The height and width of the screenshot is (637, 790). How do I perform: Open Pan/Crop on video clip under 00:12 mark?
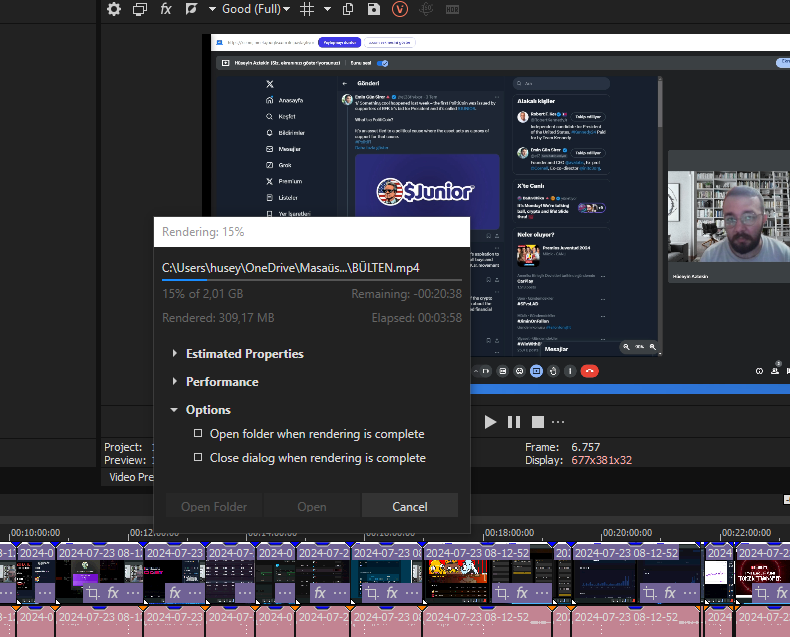92,593
